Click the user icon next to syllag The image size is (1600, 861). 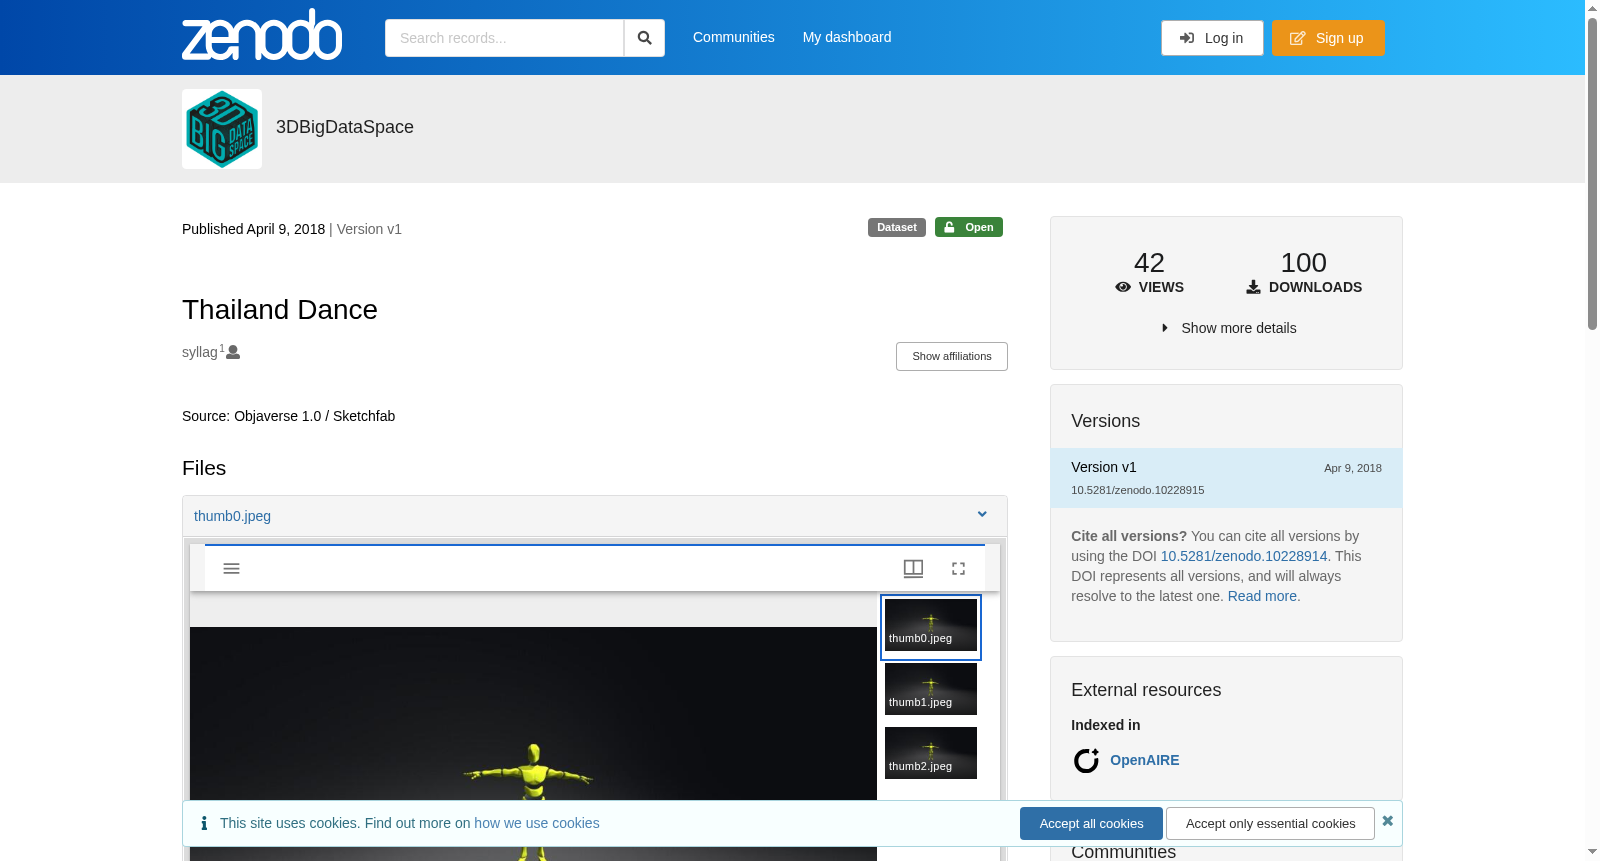[233, 352]
